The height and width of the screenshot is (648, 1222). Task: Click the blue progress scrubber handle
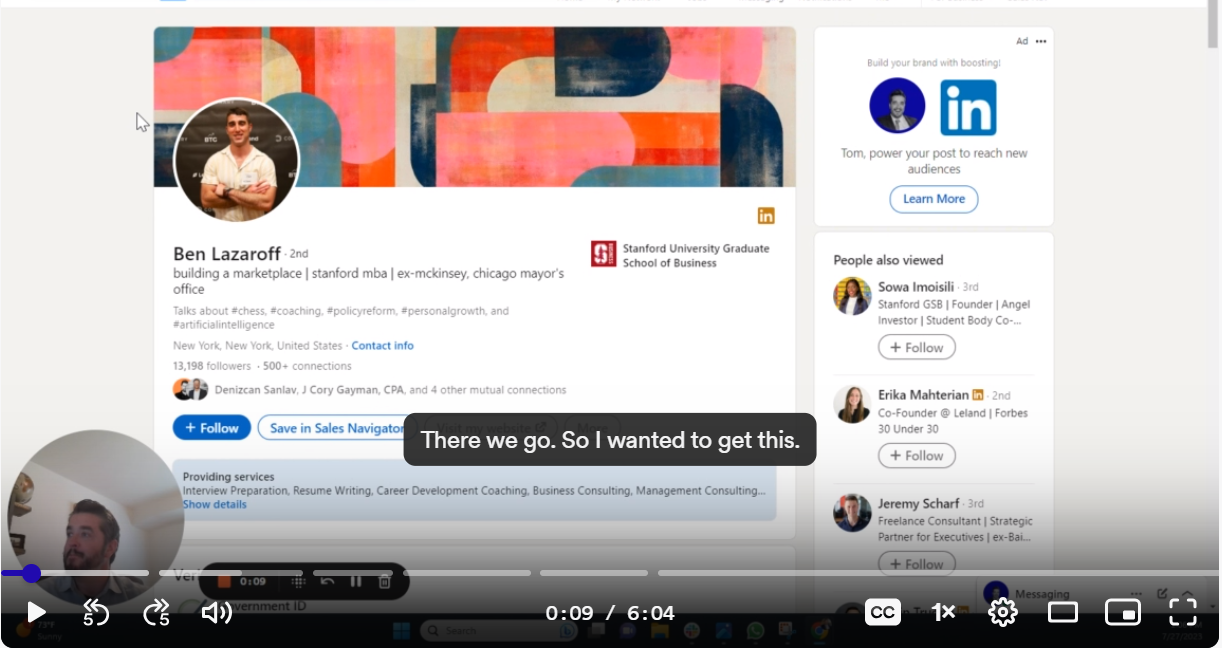(x=31, y=573)
